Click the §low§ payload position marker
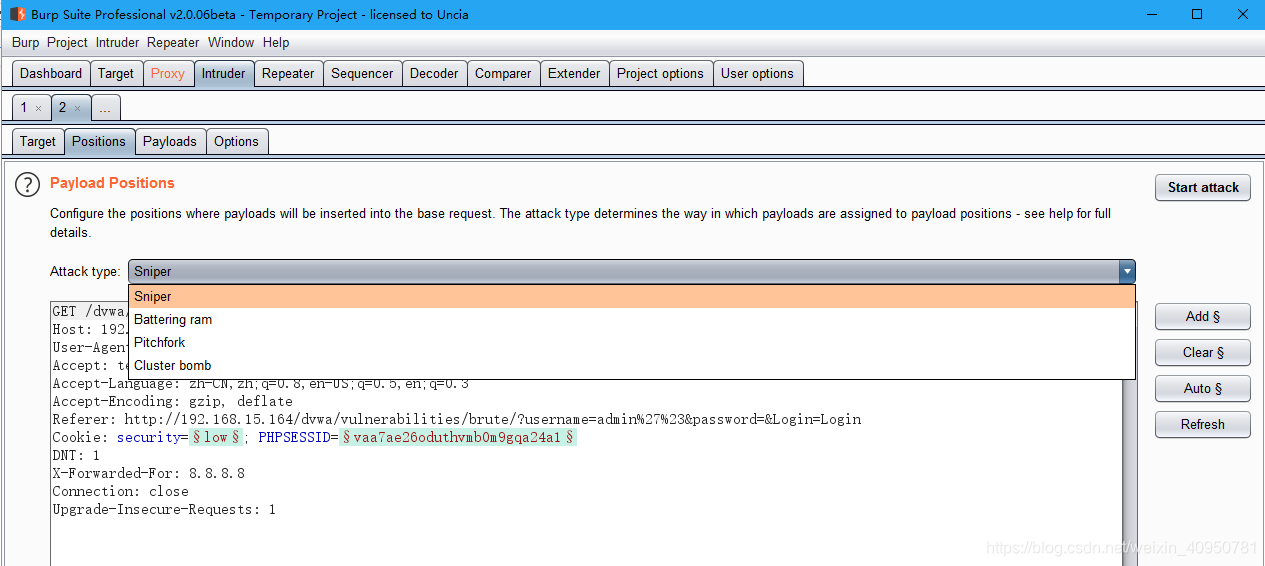Image resolution: width=1265 pixels, height=566 pixels. [216, 437]
